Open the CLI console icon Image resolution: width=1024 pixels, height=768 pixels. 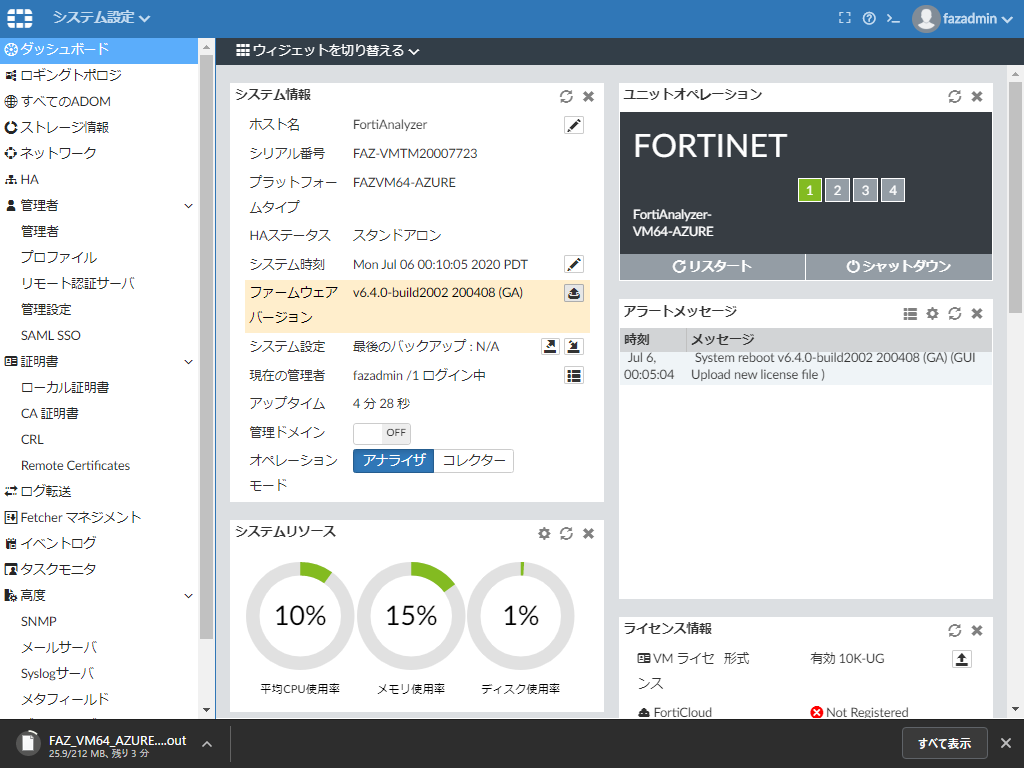point(893,19)
